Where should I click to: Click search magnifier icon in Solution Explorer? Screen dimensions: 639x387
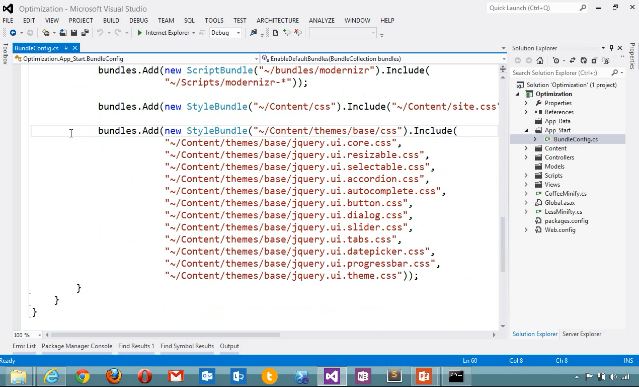[615, 73]
